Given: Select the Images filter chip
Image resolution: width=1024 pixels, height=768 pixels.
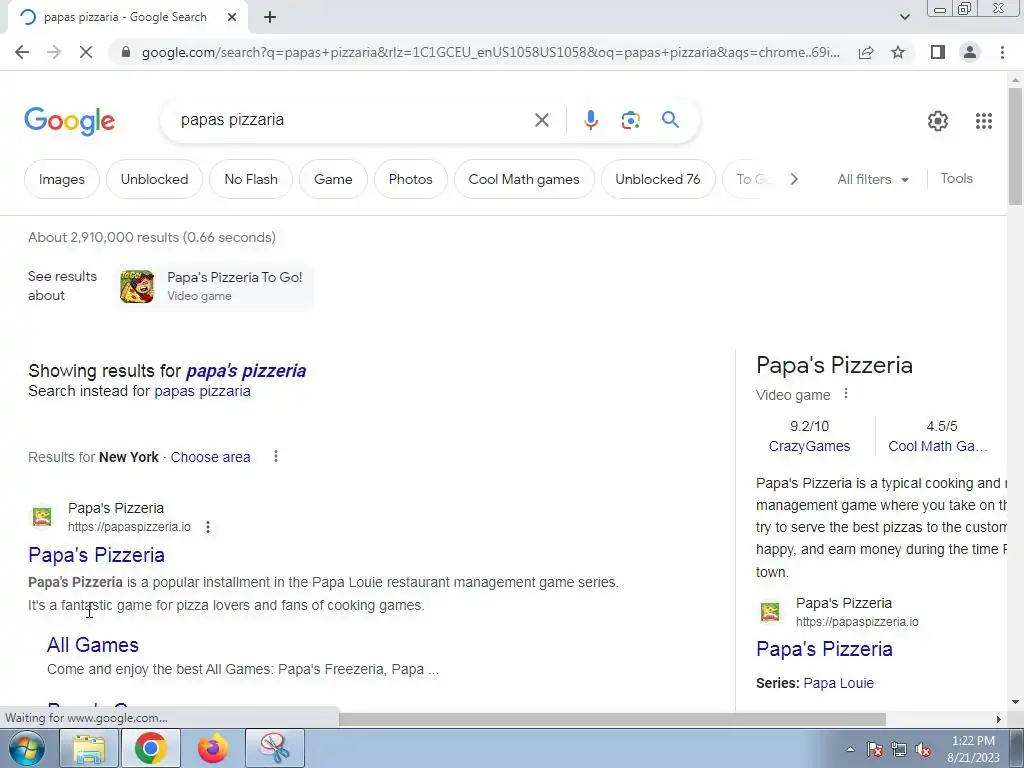Looking at the screenshot, I should [61, 179].
